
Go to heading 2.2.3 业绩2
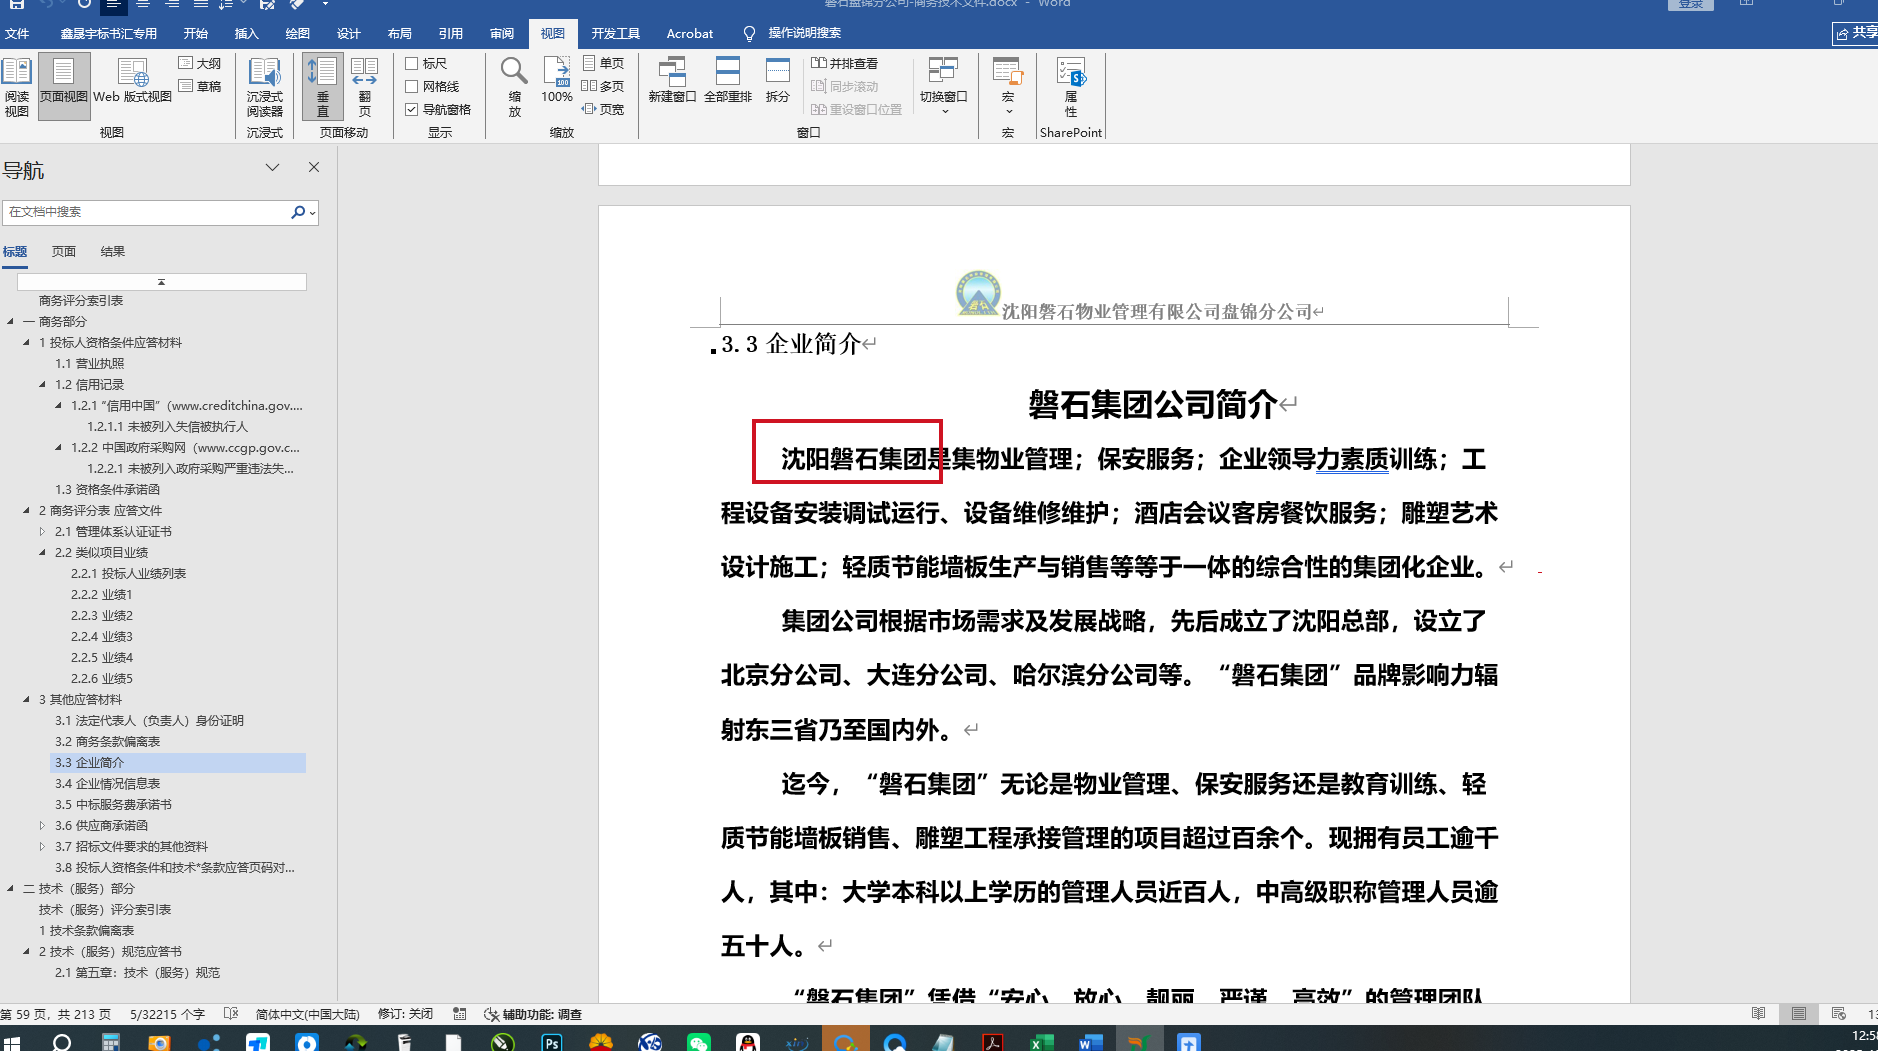click(x=102, y=615)
